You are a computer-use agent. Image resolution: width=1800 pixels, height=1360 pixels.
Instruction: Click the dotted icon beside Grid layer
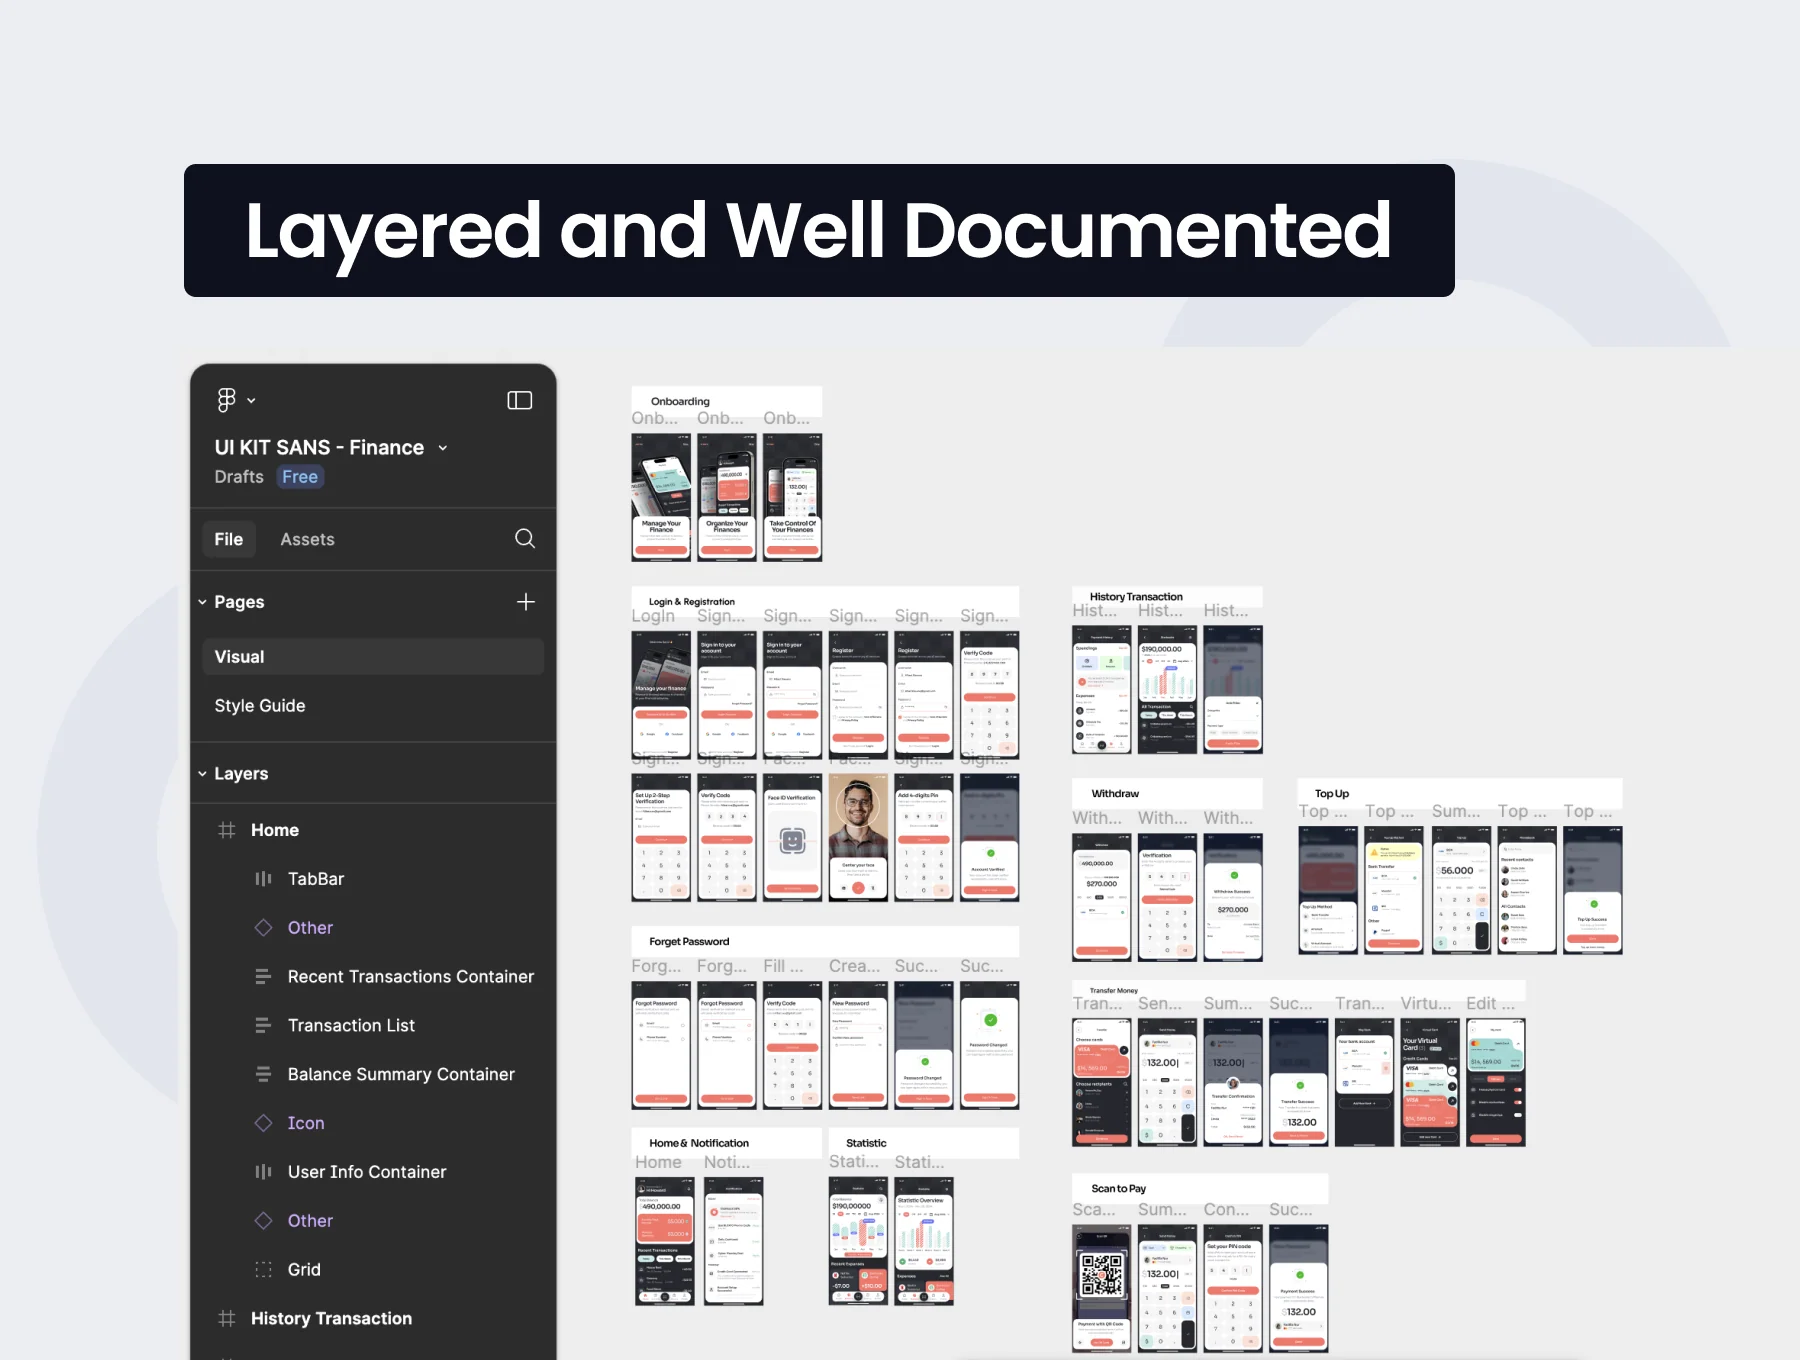click(263, 1270)
